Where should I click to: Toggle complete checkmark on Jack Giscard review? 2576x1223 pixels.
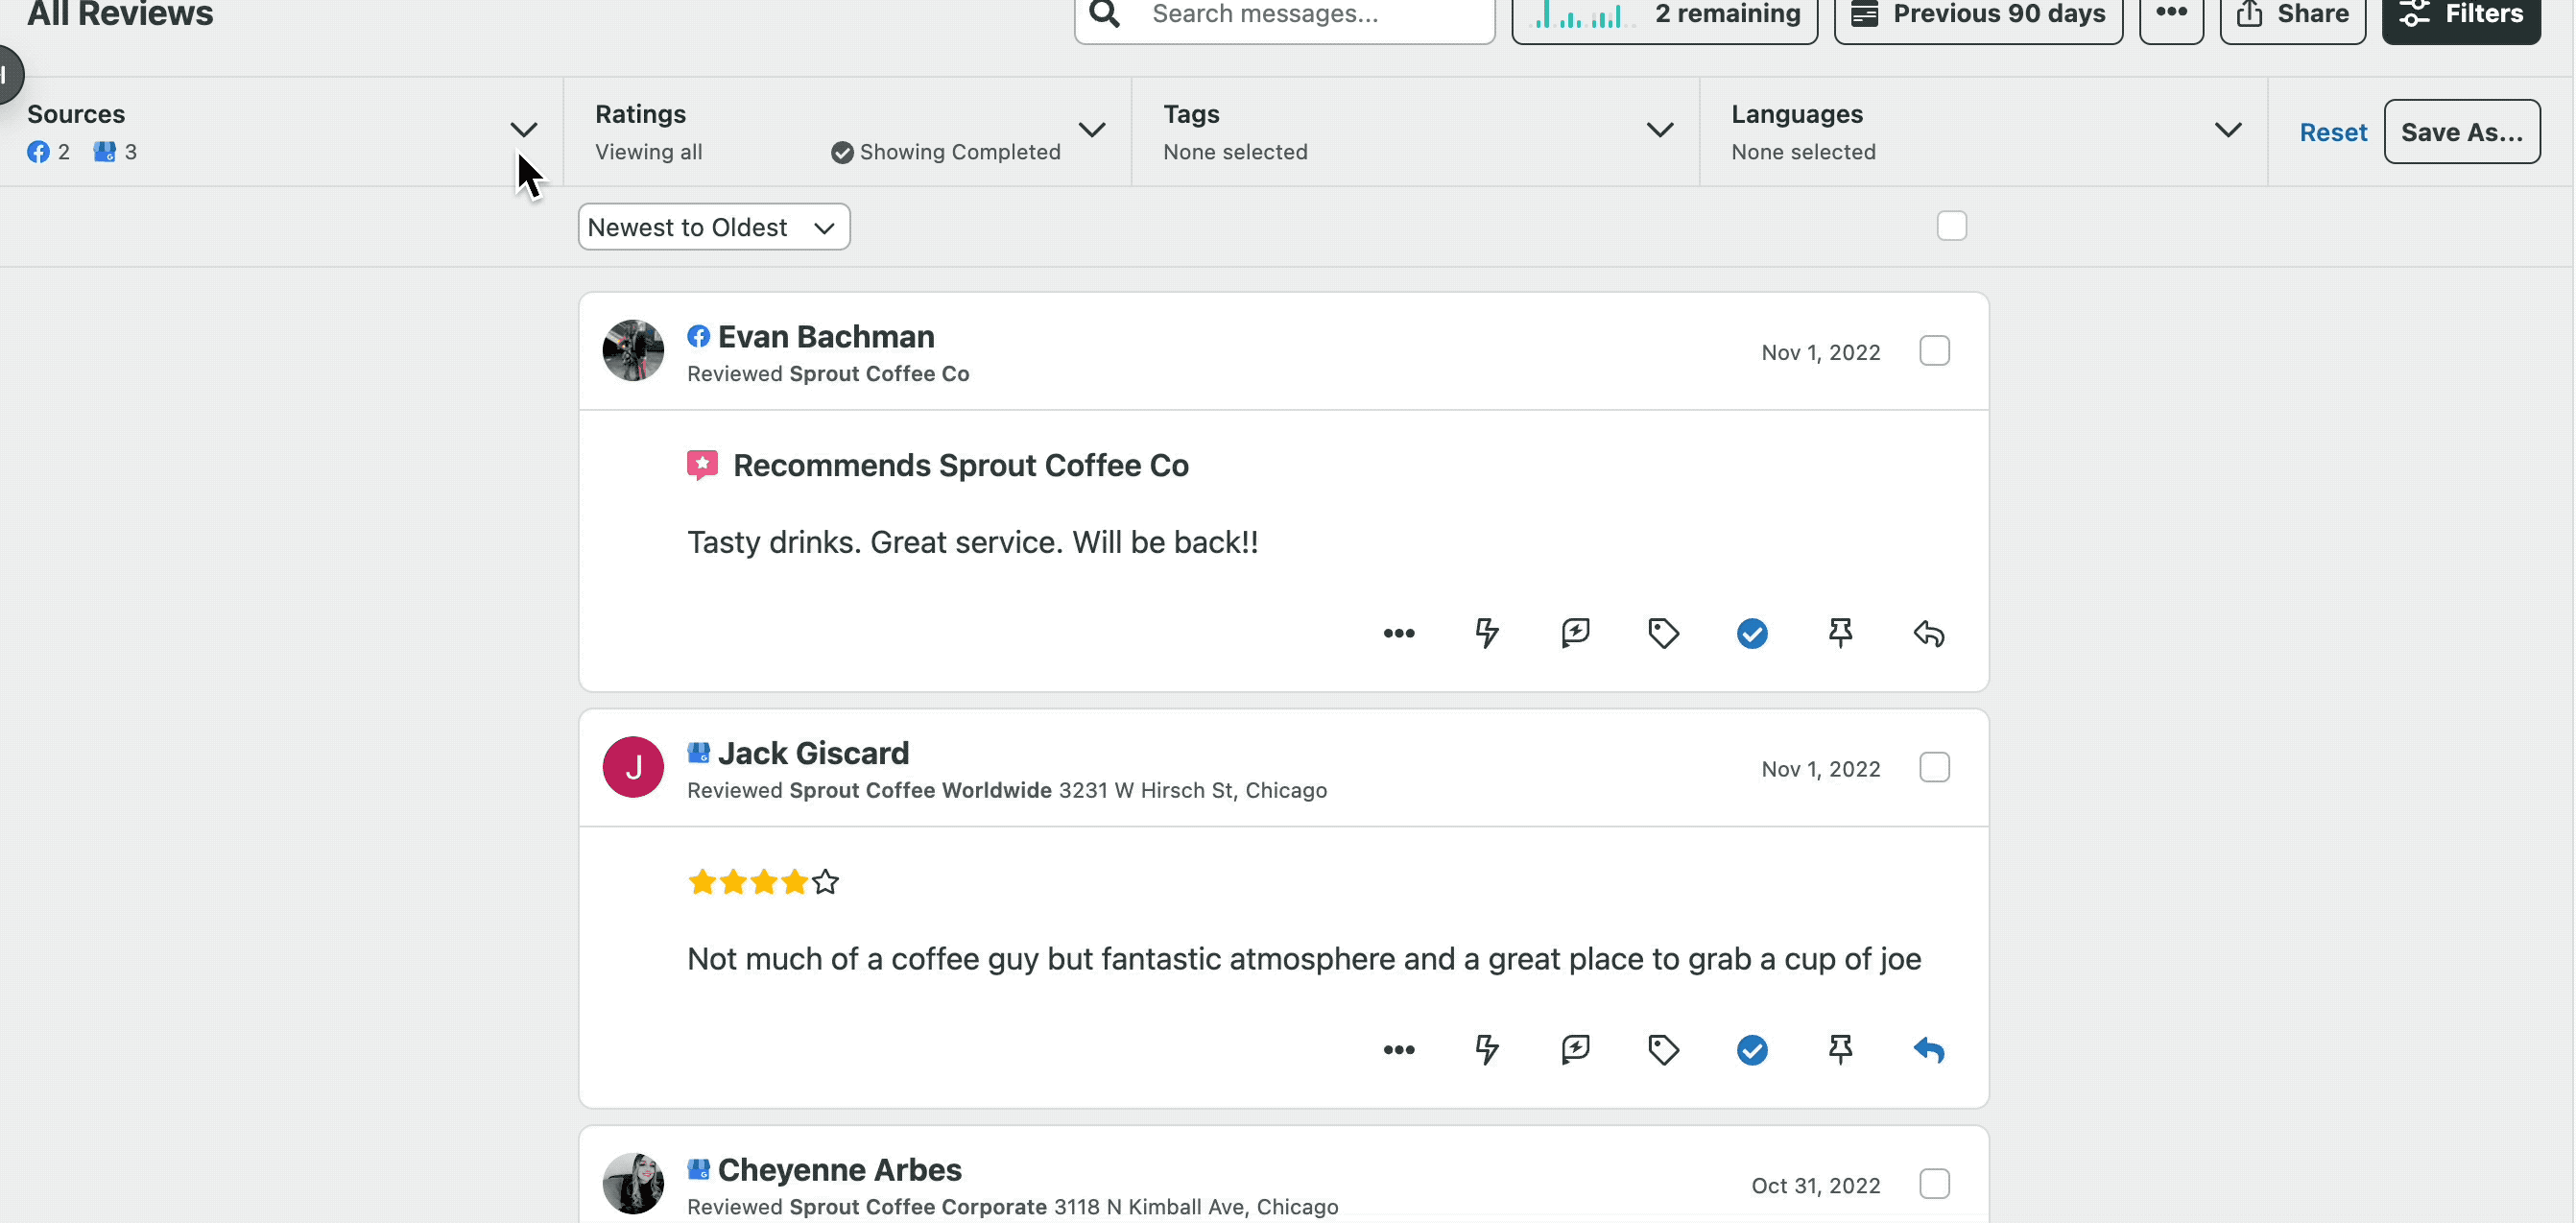pos(1752,1049)
